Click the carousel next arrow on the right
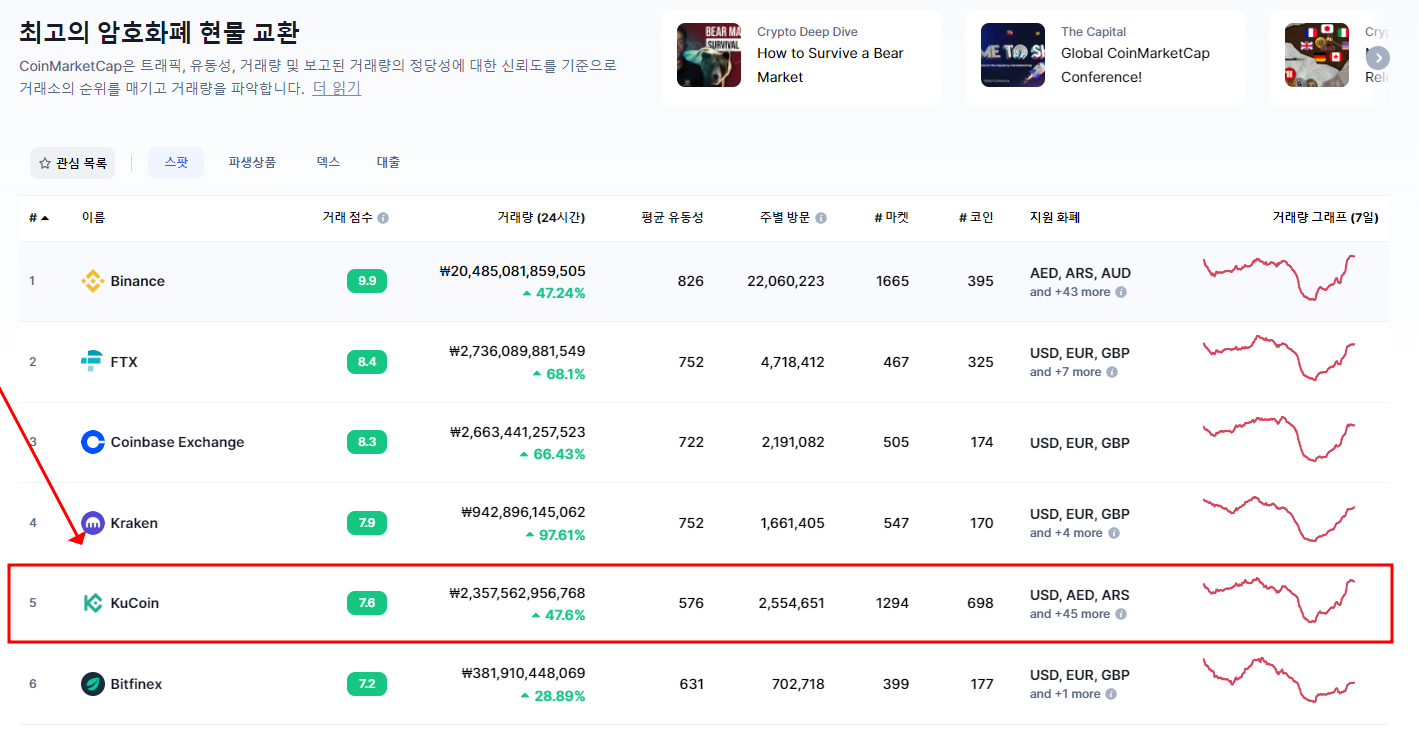This screenshot has width=1419, height=737. point(1378,58)
